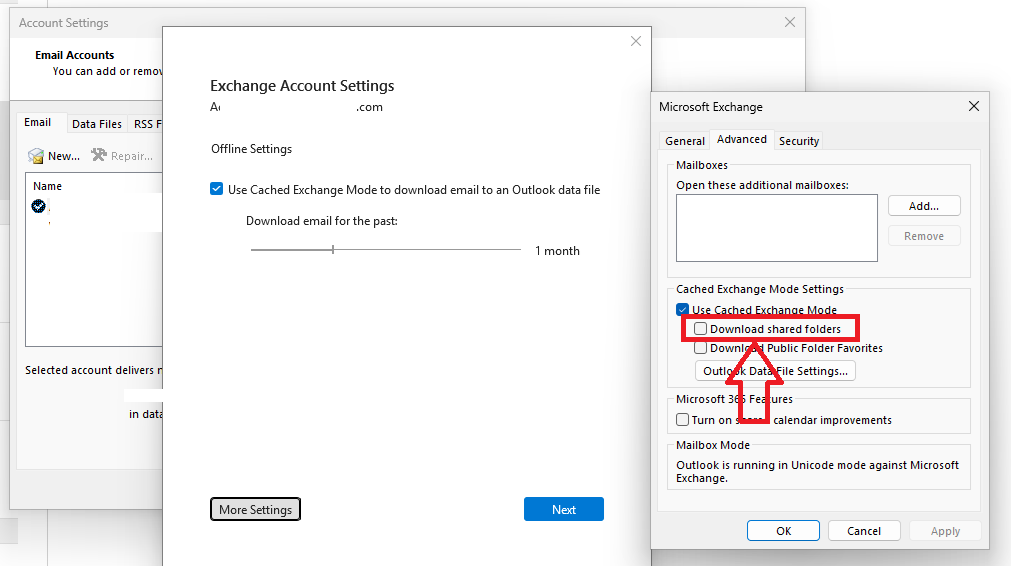This screenshot has height=566, width=1011.
Task: Close the Account Settings window
Action: (x=790, y=23)
